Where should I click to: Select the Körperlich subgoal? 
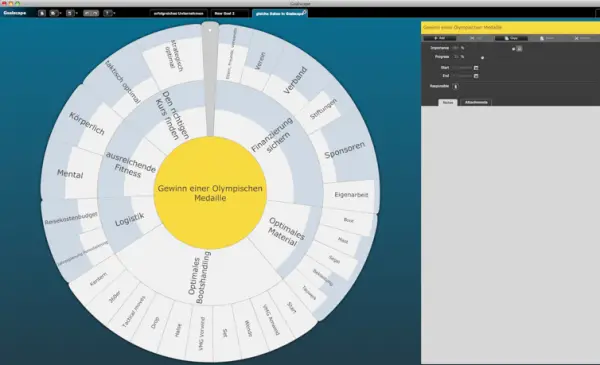coord(86,124)
